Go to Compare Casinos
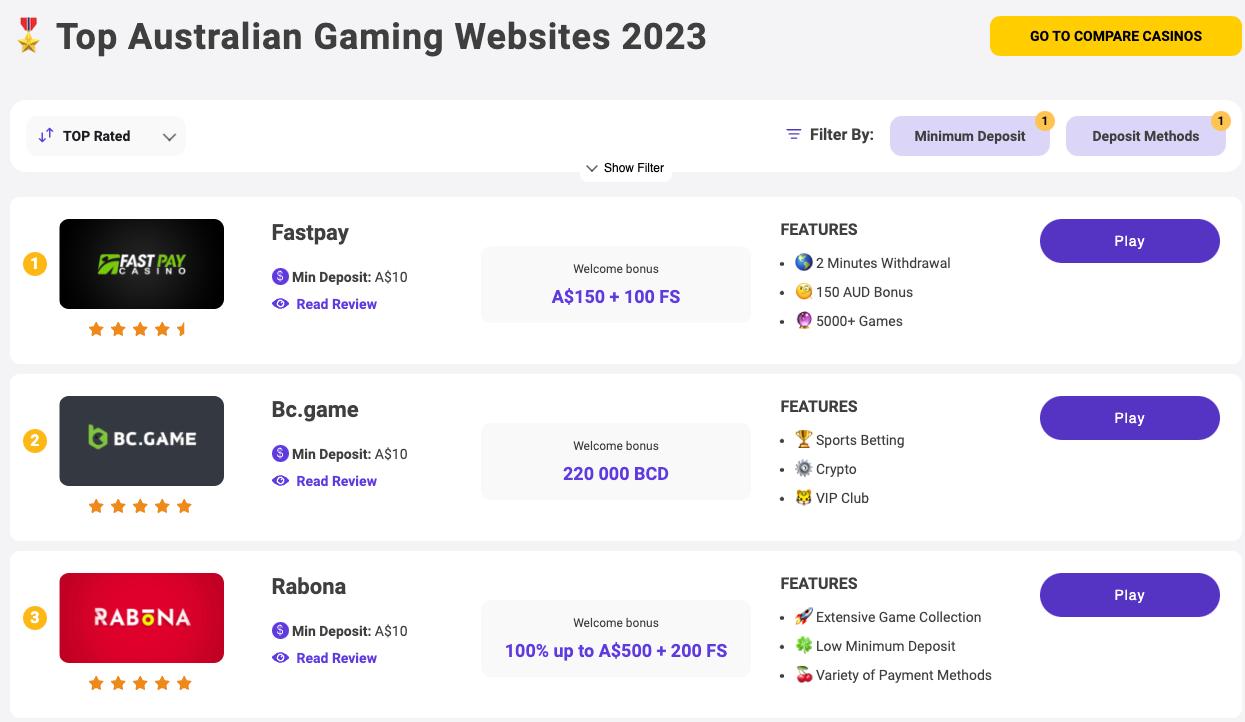This screenshot has height=722, width=1245. (1116, 36)
